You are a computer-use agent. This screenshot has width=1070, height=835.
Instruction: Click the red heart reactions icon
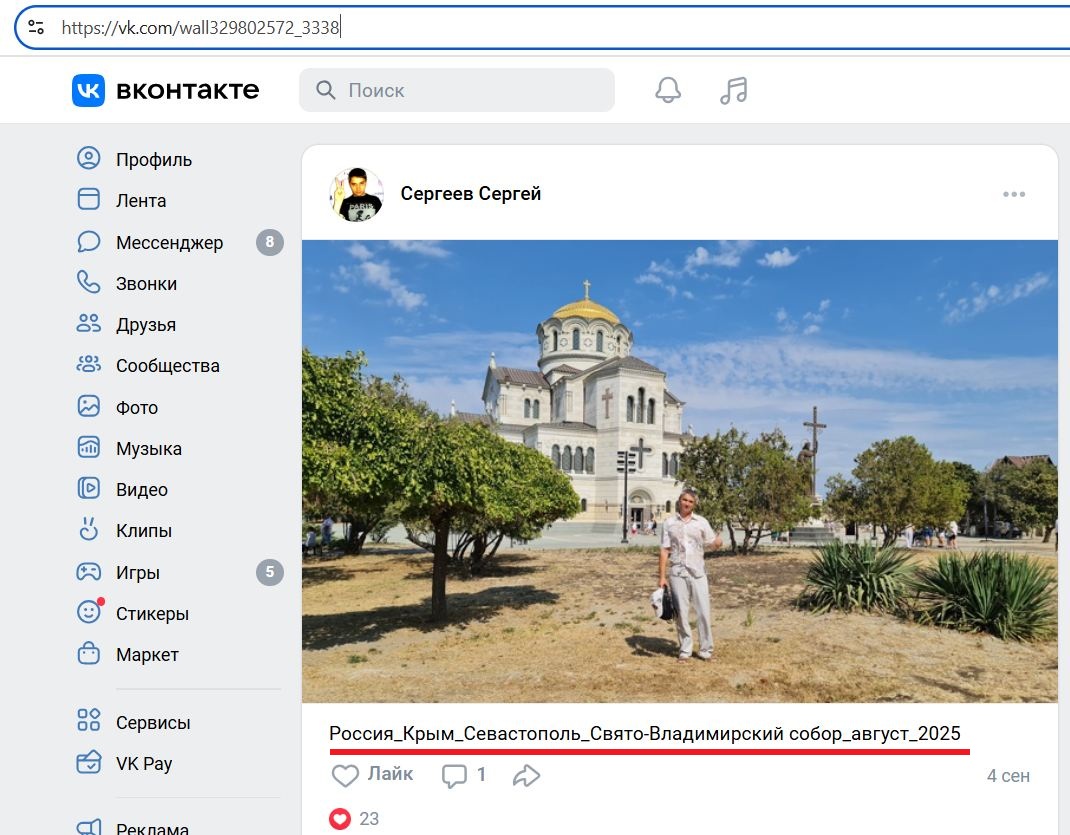[x=340, y=818]
